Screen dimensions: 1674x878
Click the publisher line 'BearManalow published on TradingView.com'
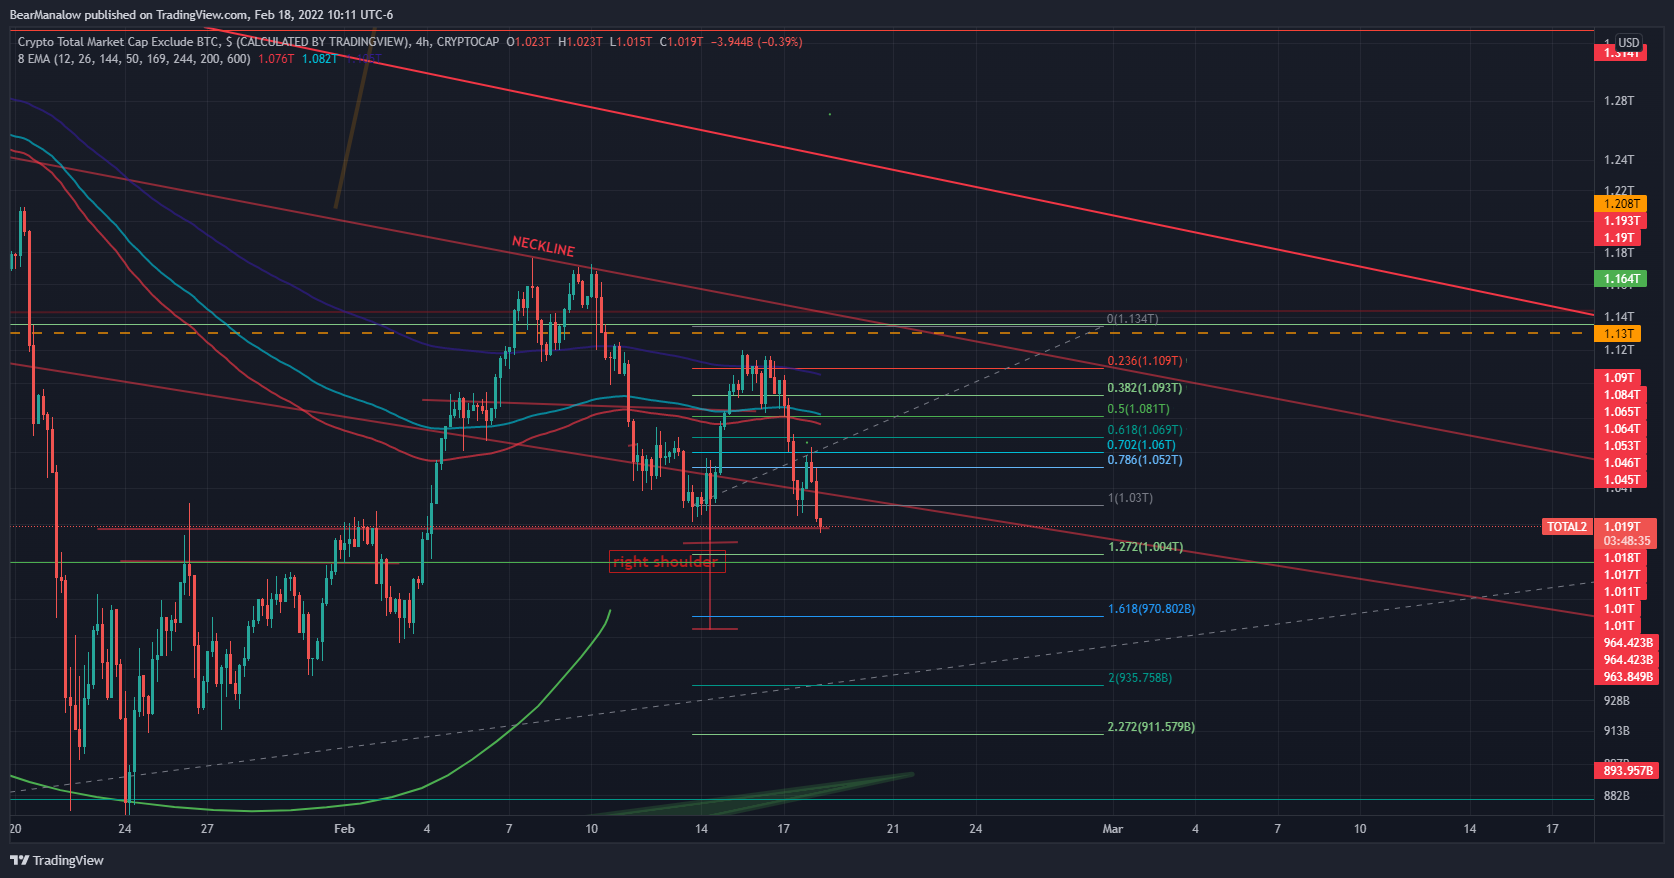click(x=129, y=15)
